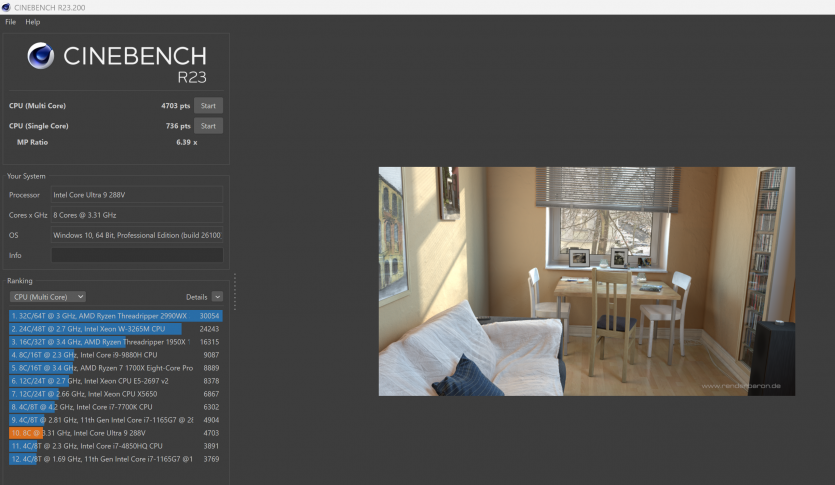The width and height of the screenshot is (835, 485).
Task: Click the panel splitter handle beside Ranking
Action: pos(235,290)
